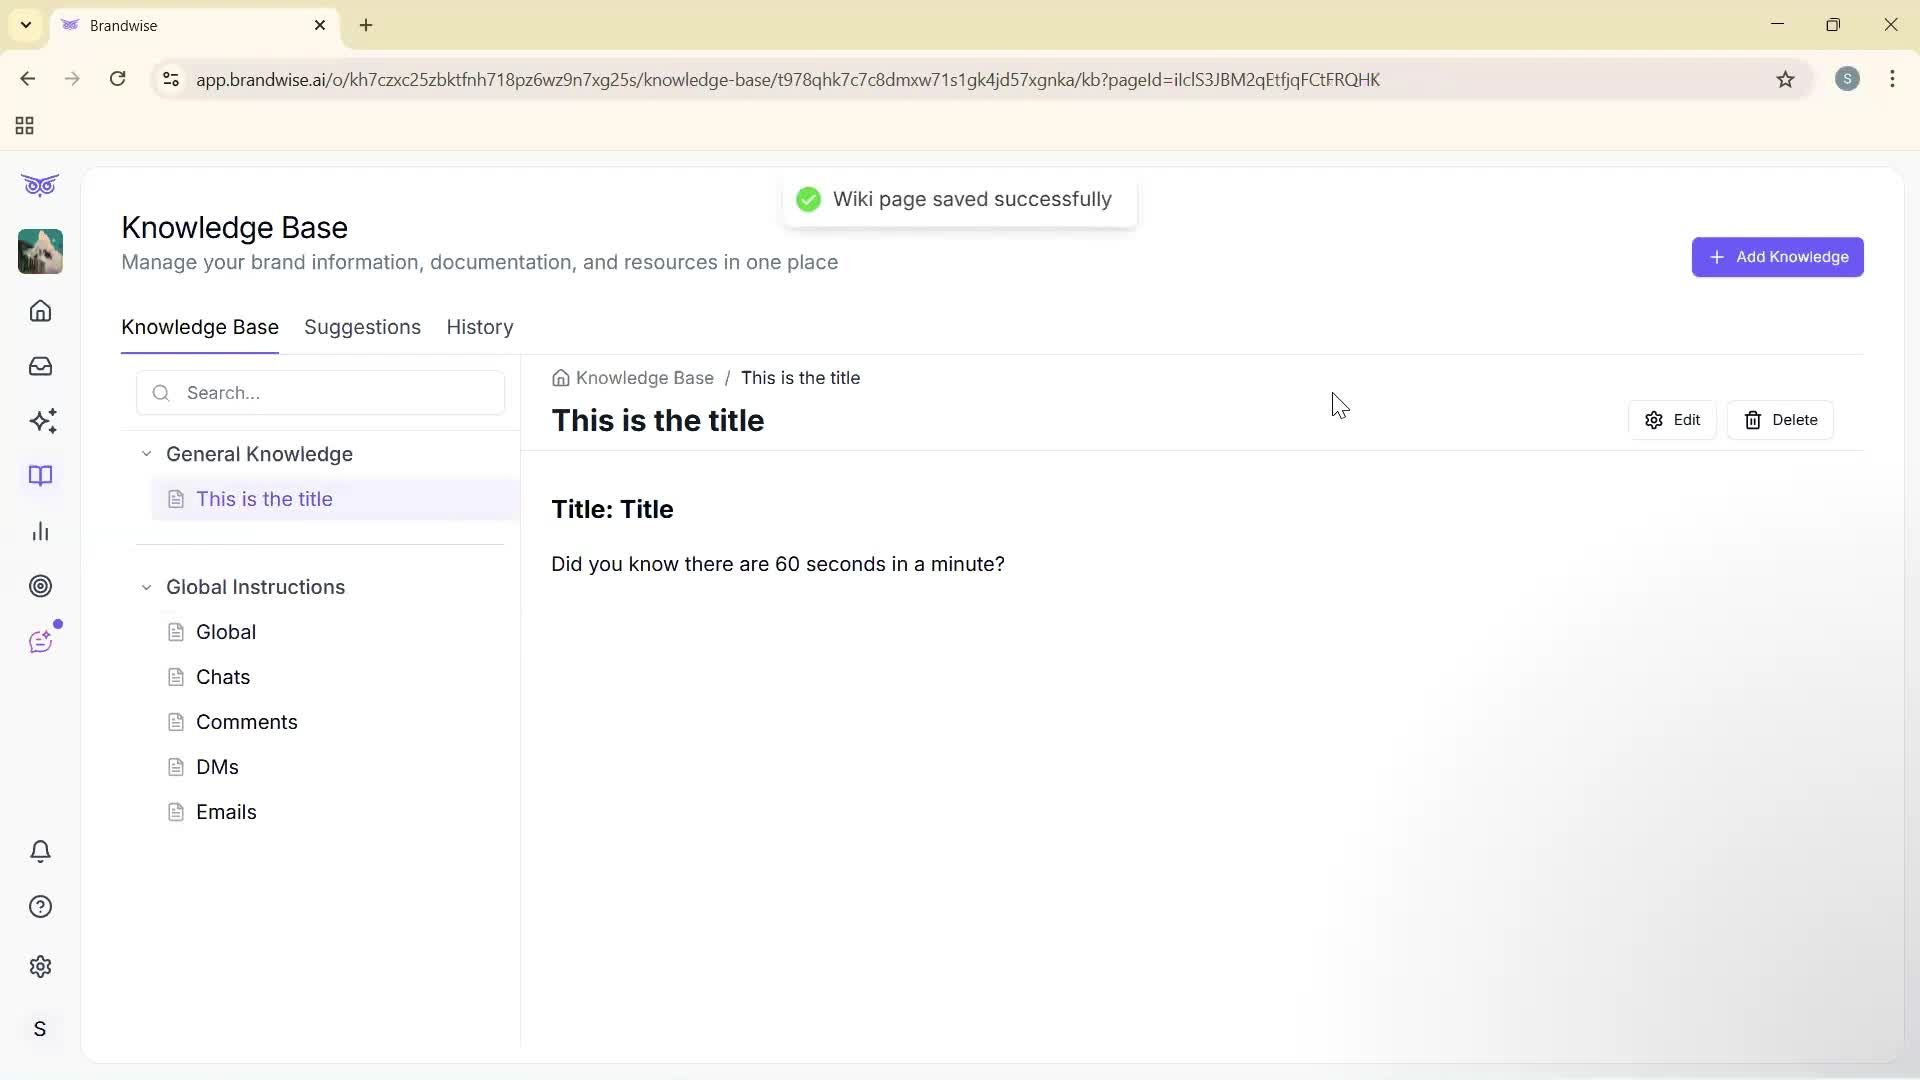The height and width of the screenshot is (1080, 1920).
Task: Open the Settings gear in the sidebar
Action: (40, 966)
